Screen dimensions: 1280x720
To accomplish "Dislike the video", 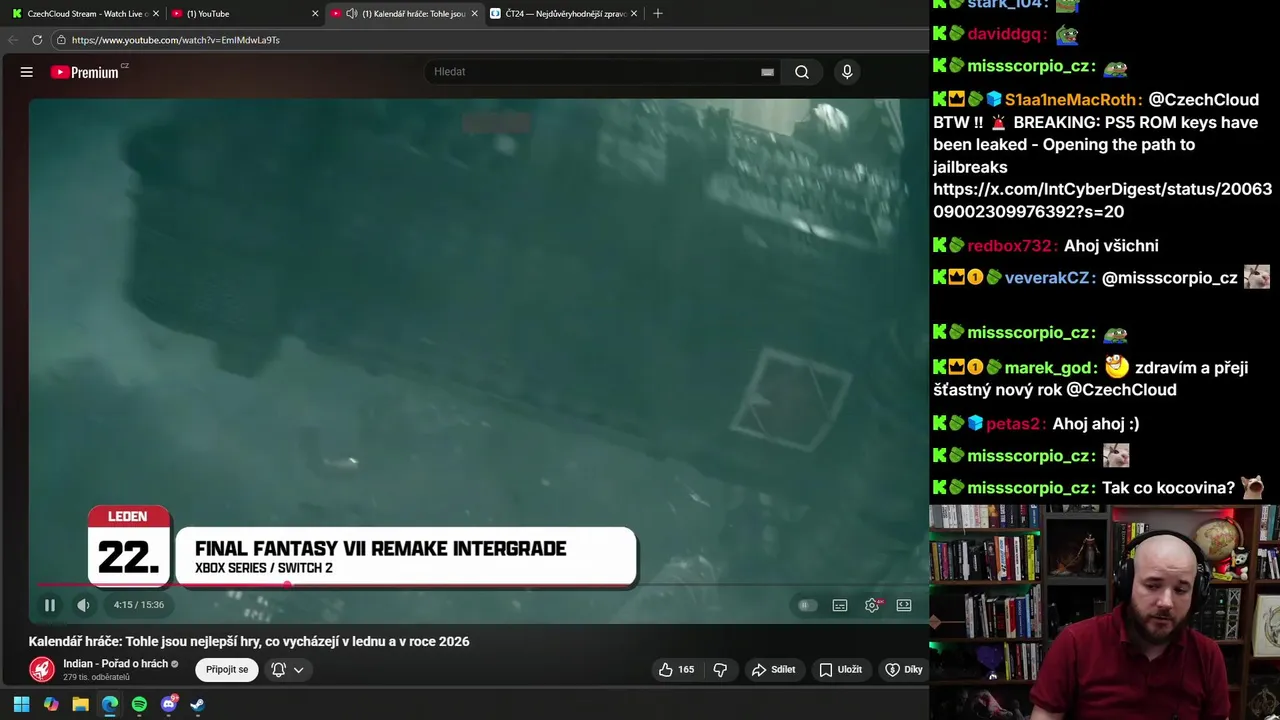I will (x=720, y=670).
